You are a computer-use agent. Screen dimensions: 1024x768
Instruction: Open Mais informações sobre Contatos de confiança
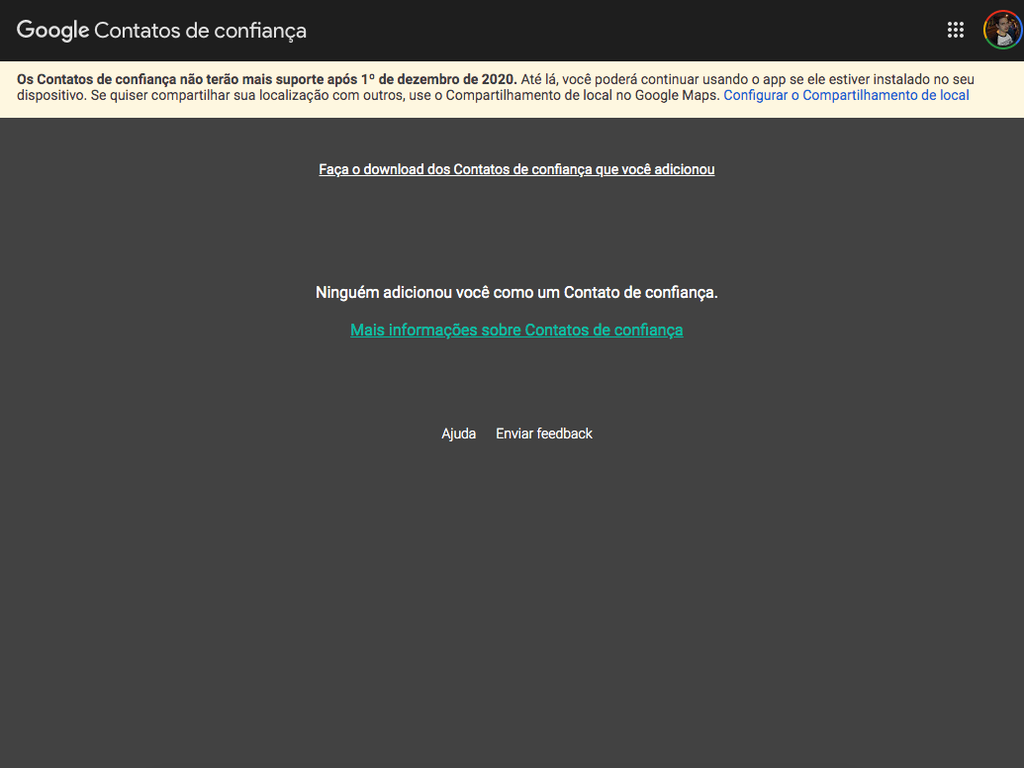(517, 330)
